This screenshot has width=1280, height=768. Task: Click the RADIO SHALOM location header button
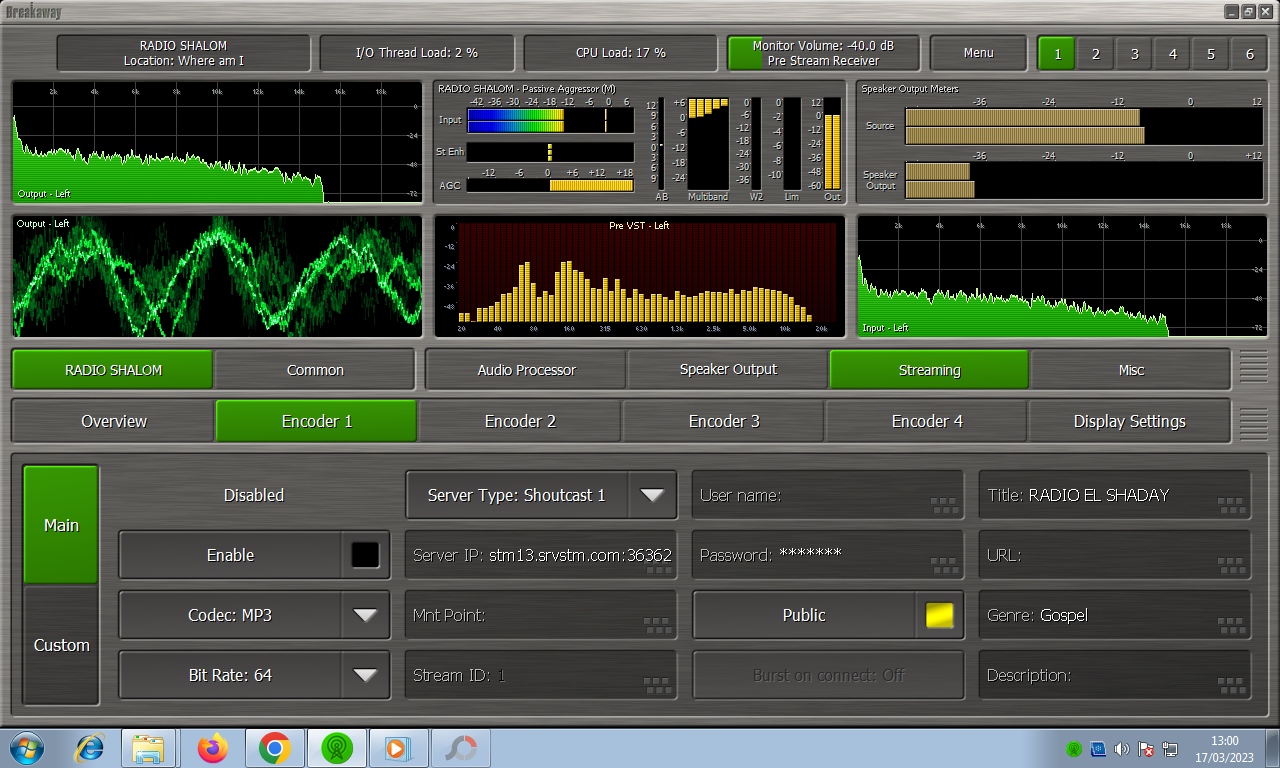pos(183,53)
